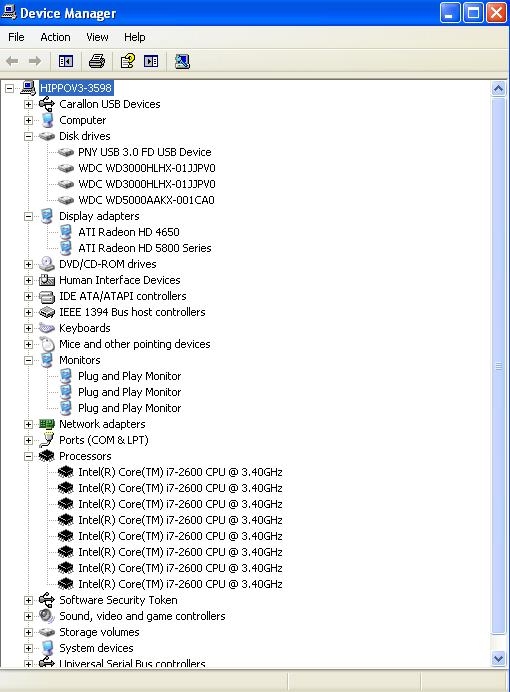Click the Scan for hardware changes icon

pos(182,61)
